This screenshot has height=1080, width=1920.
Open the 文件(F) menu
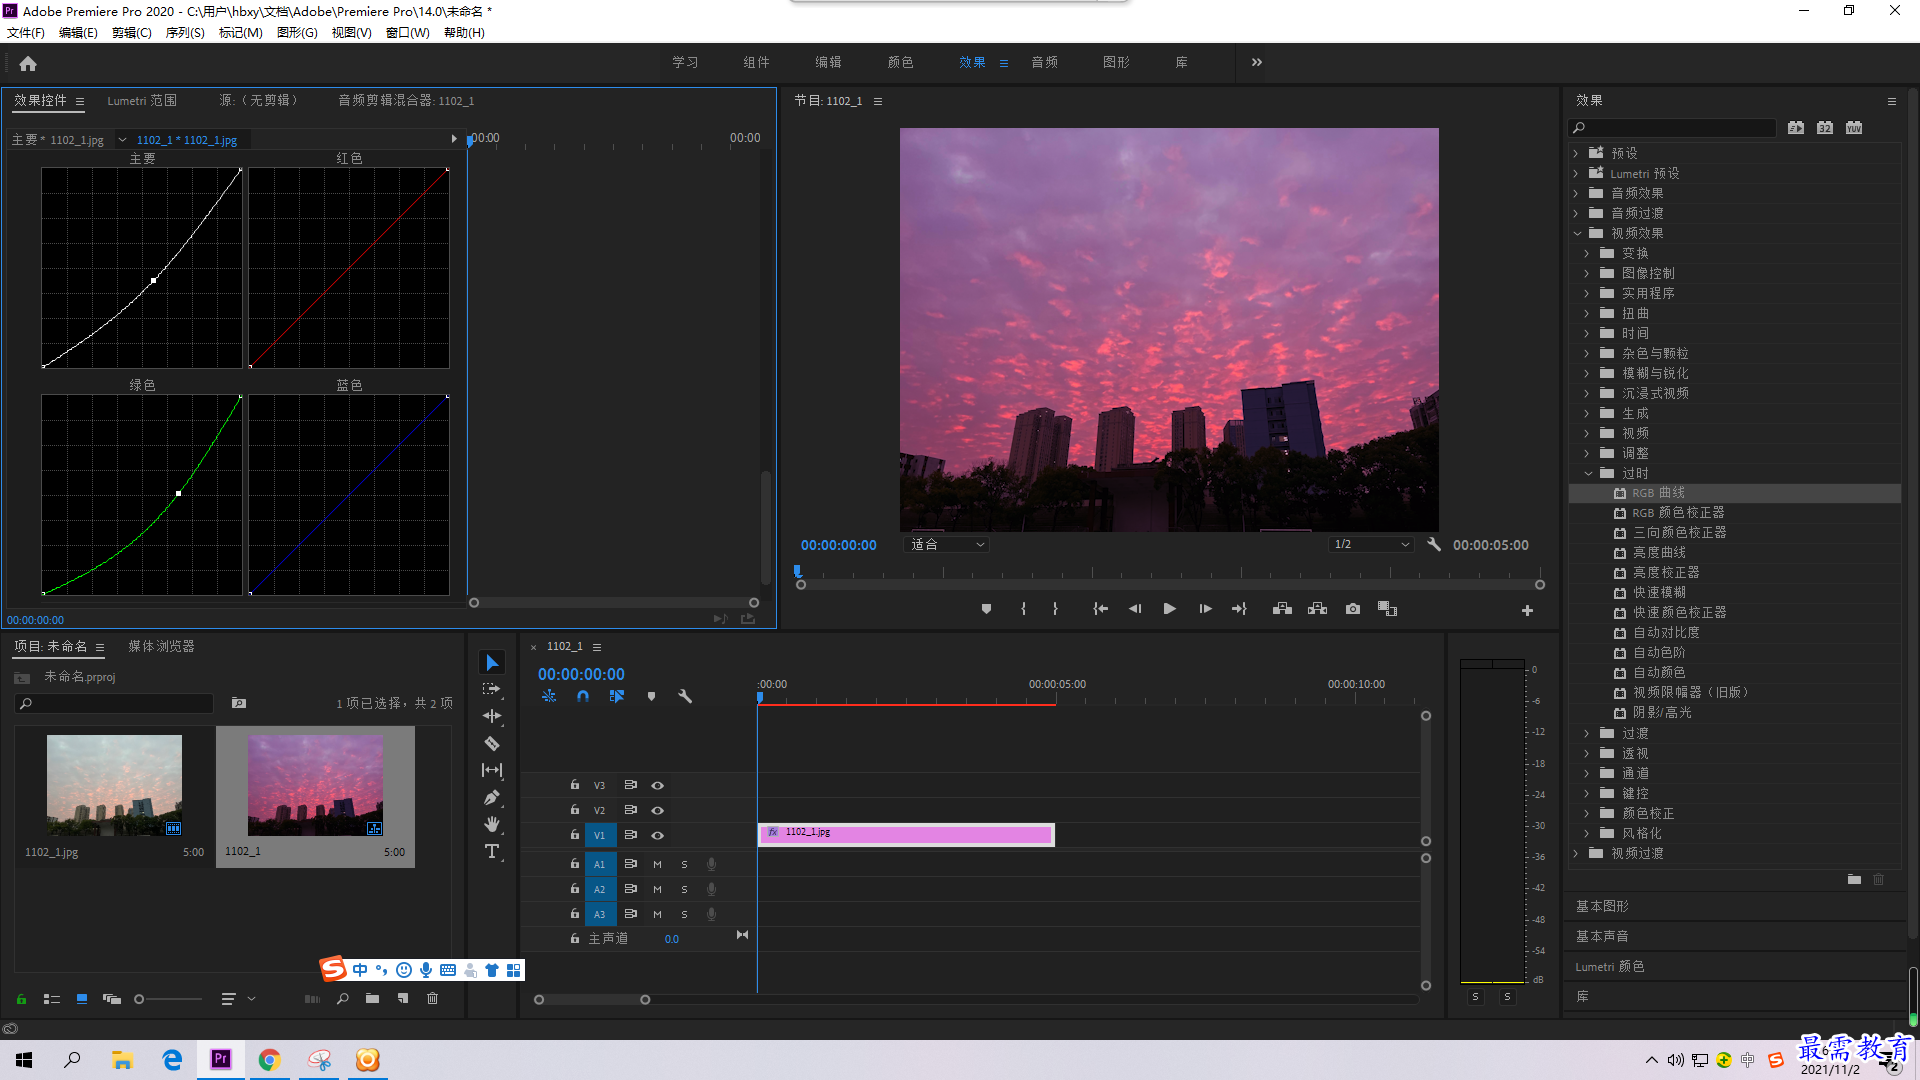point(26,32)
